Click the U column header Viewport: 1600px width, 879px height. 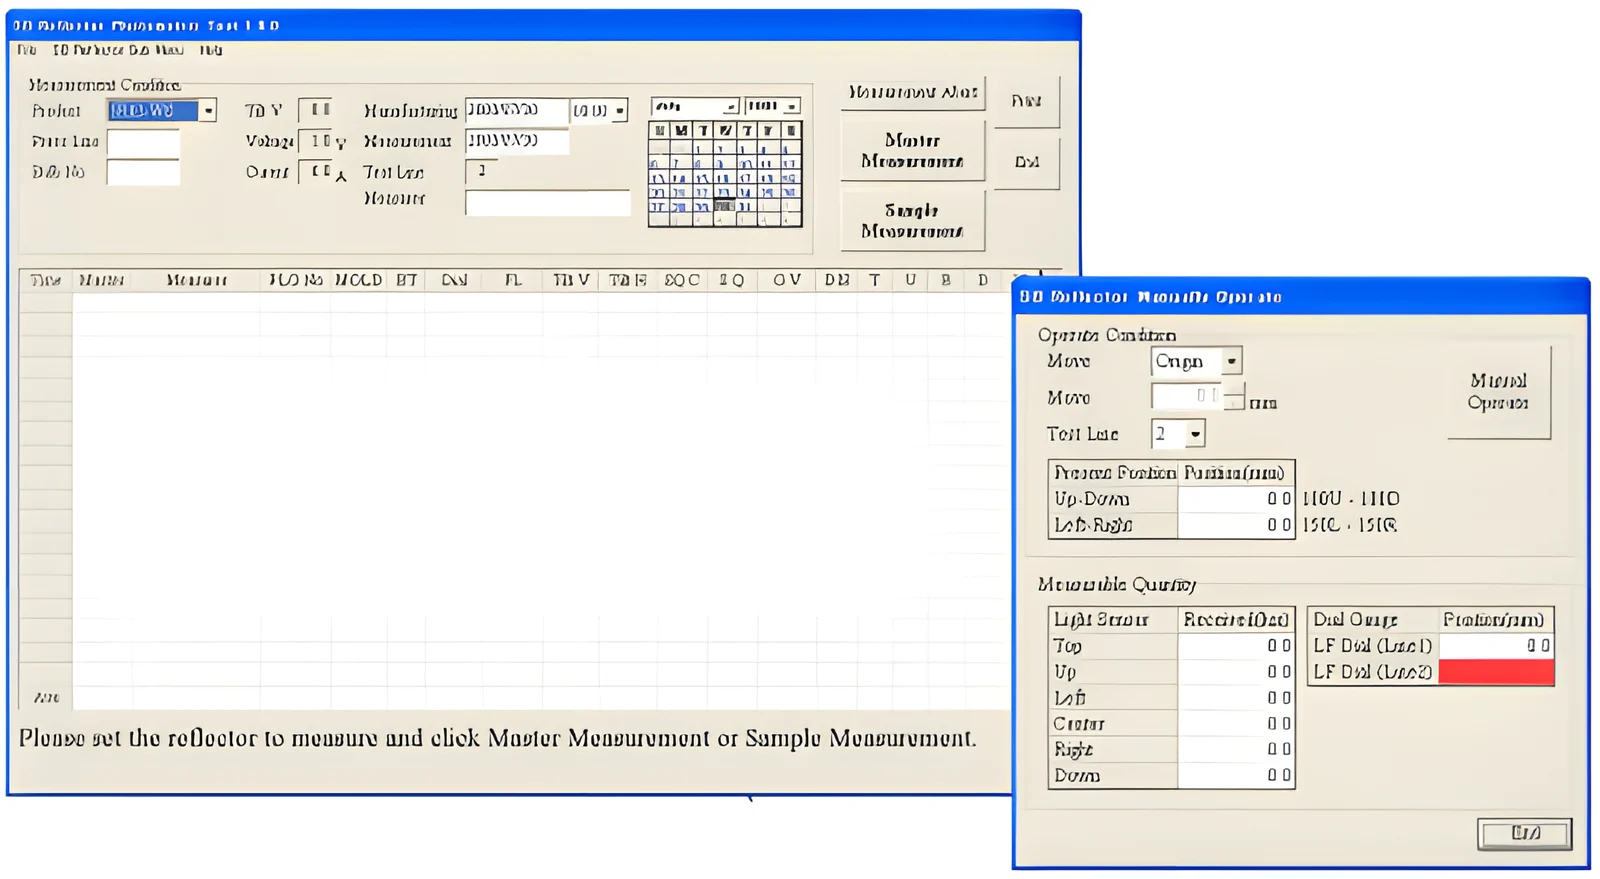point(910,281)
